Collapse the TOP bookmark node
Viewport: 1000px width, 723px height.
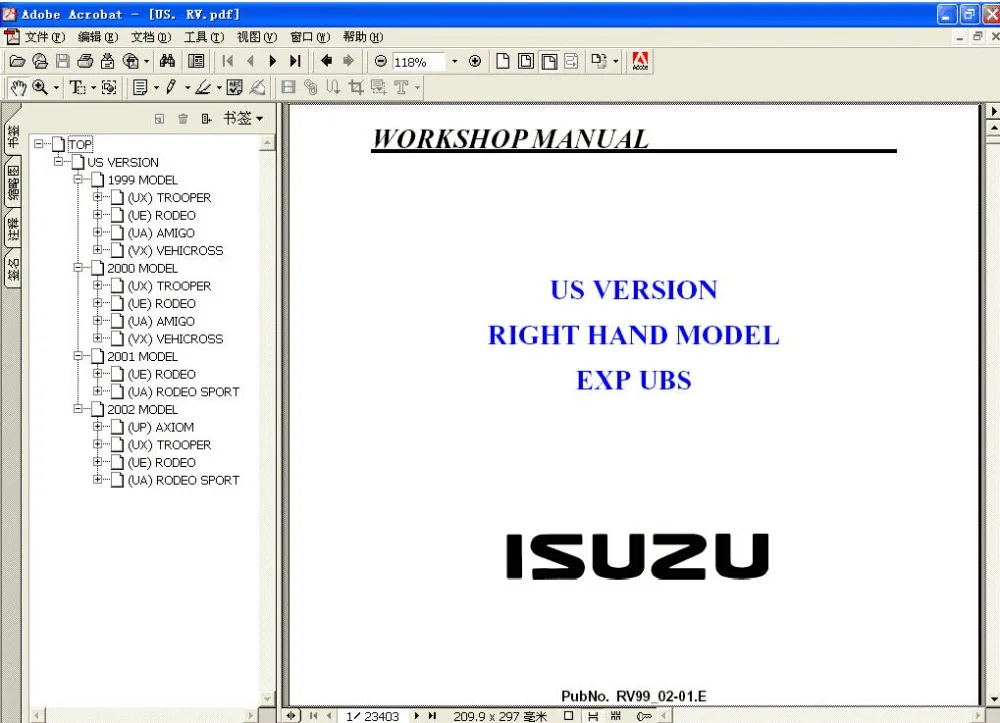point(38,144)
